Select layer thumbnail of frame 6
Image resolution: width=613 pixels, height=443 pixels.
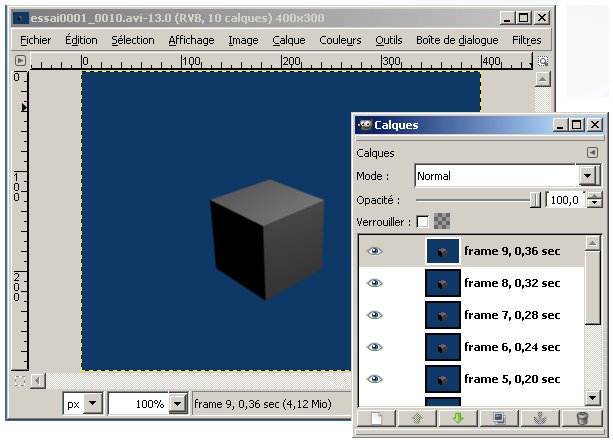[x=443, y=347]
